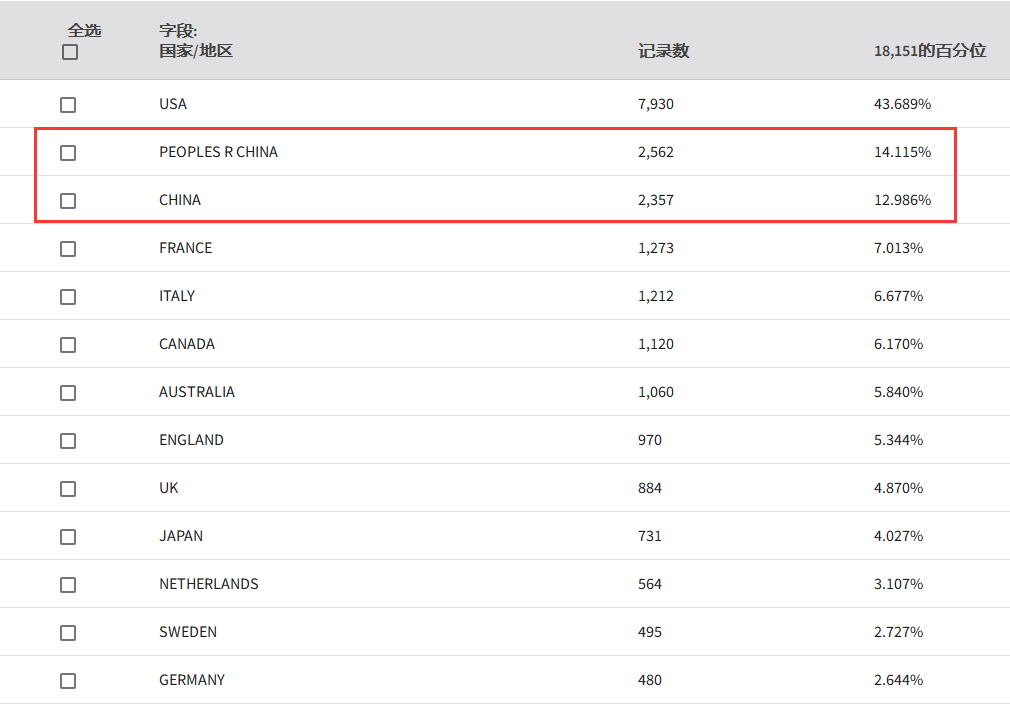Image resolution: width=1010 pixels, height=705 pixels.
Task: Check the UK row checkbox
Action: [68, 489]
